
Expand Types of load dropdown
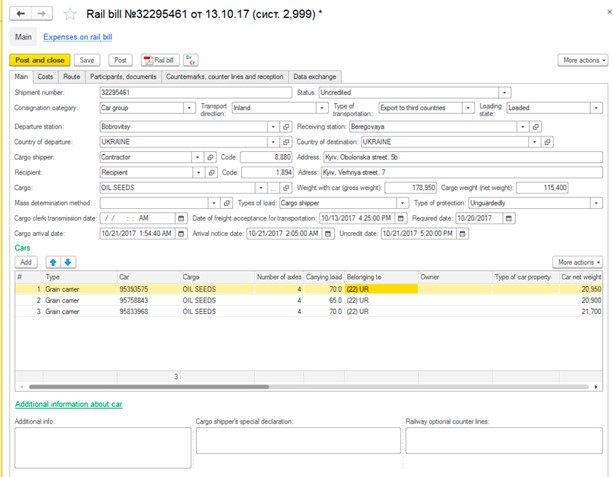(402, 203)
